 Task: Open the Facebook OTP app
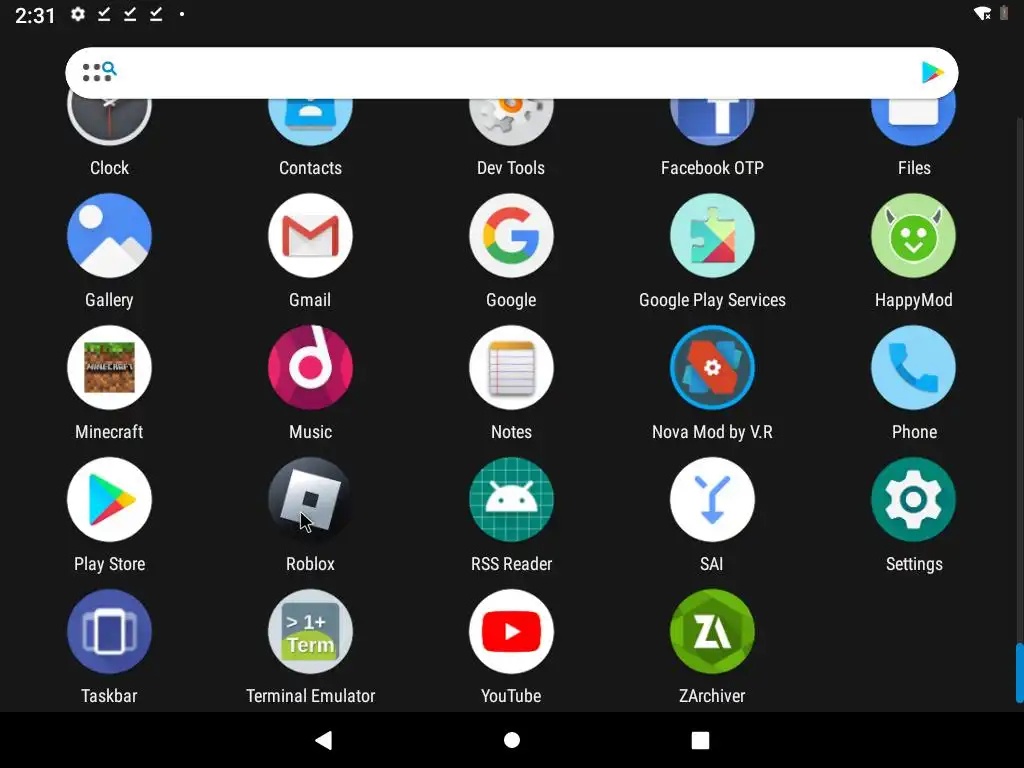pos(712,123)
